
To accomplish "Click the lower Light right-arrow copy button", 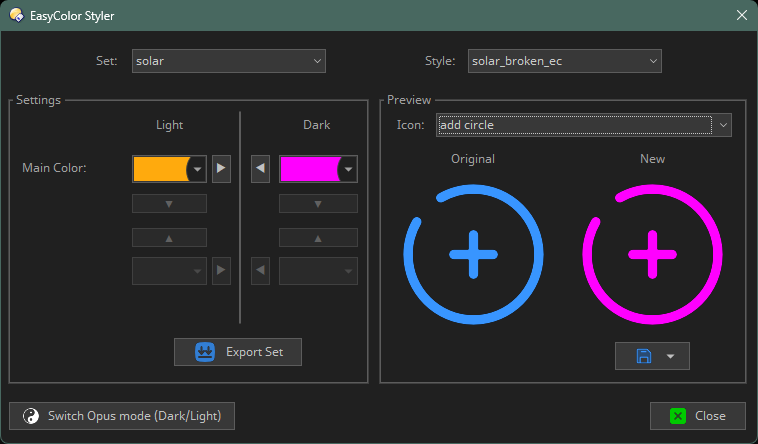I will click(x=221, y=271).
